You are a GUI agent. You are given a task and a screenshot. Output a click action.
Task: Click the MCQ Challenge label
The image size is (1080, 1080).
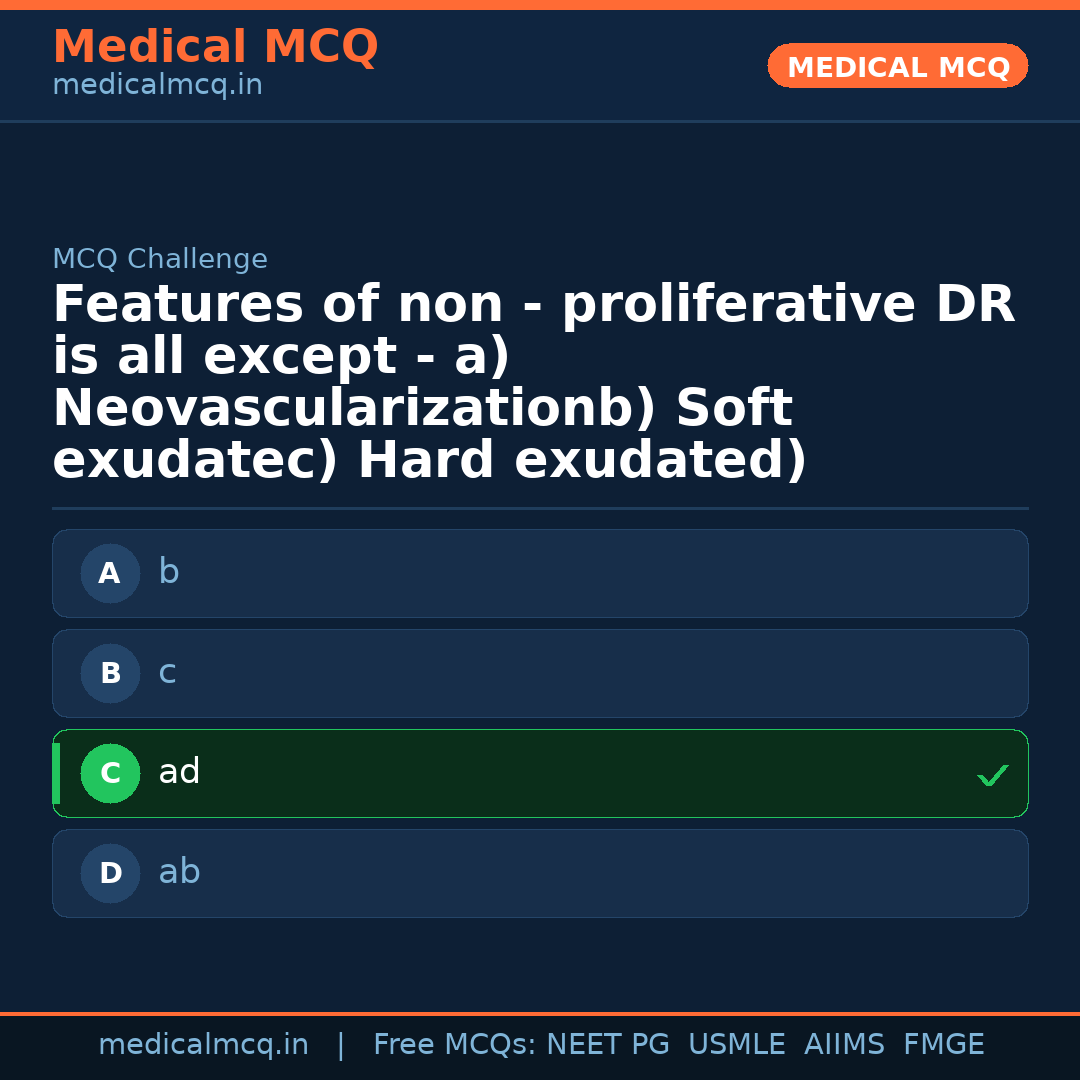coord(160,259)
